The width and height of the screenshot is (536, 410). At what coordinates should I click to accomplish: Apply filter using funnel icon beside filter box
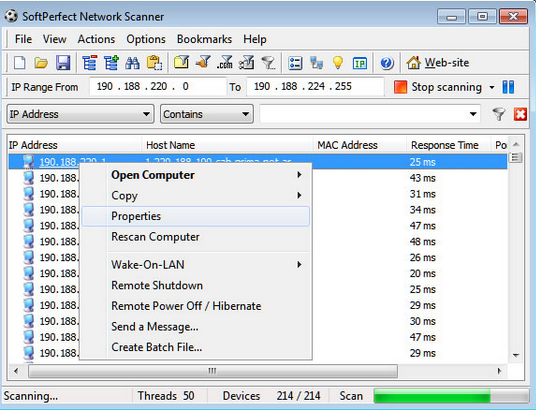tap(499, 114)
